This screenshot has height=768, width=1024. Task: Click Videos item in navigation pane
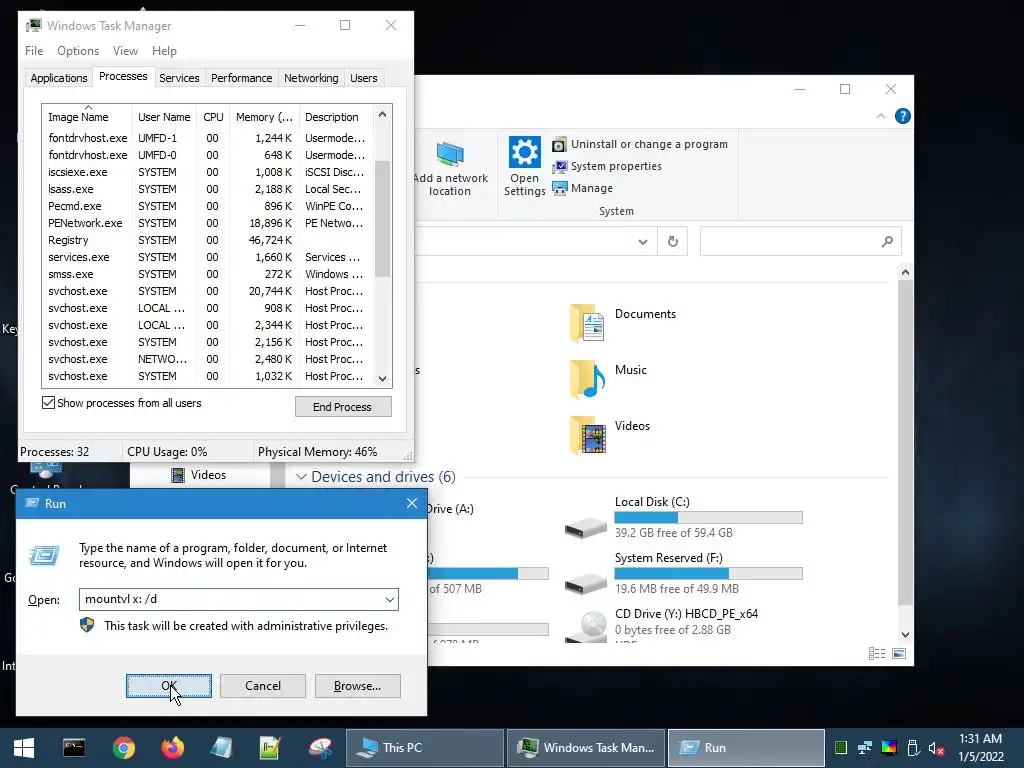click(x=199, y=475)
